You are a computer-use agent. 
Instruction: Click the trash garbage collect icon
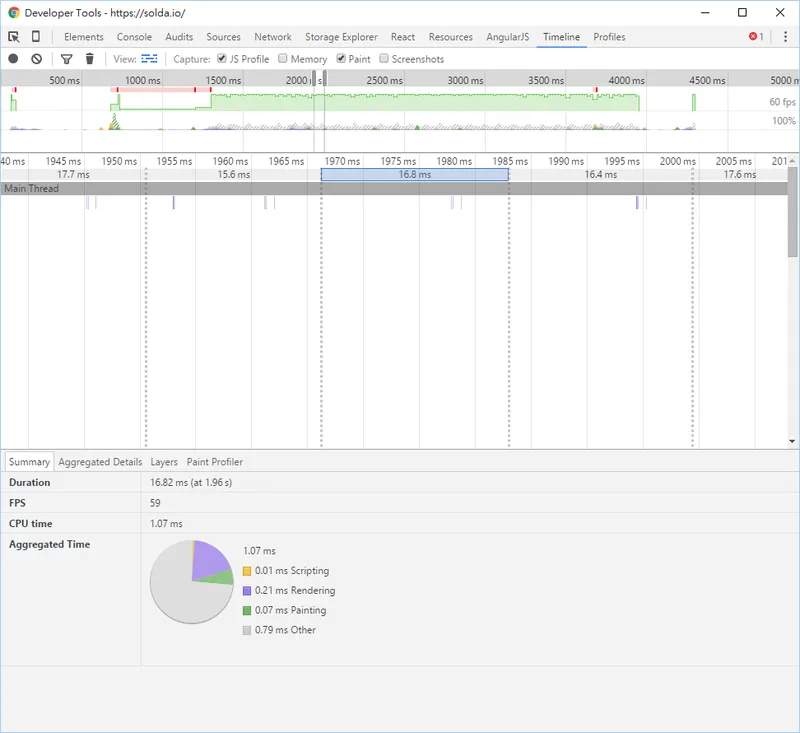tap(89, 59)
